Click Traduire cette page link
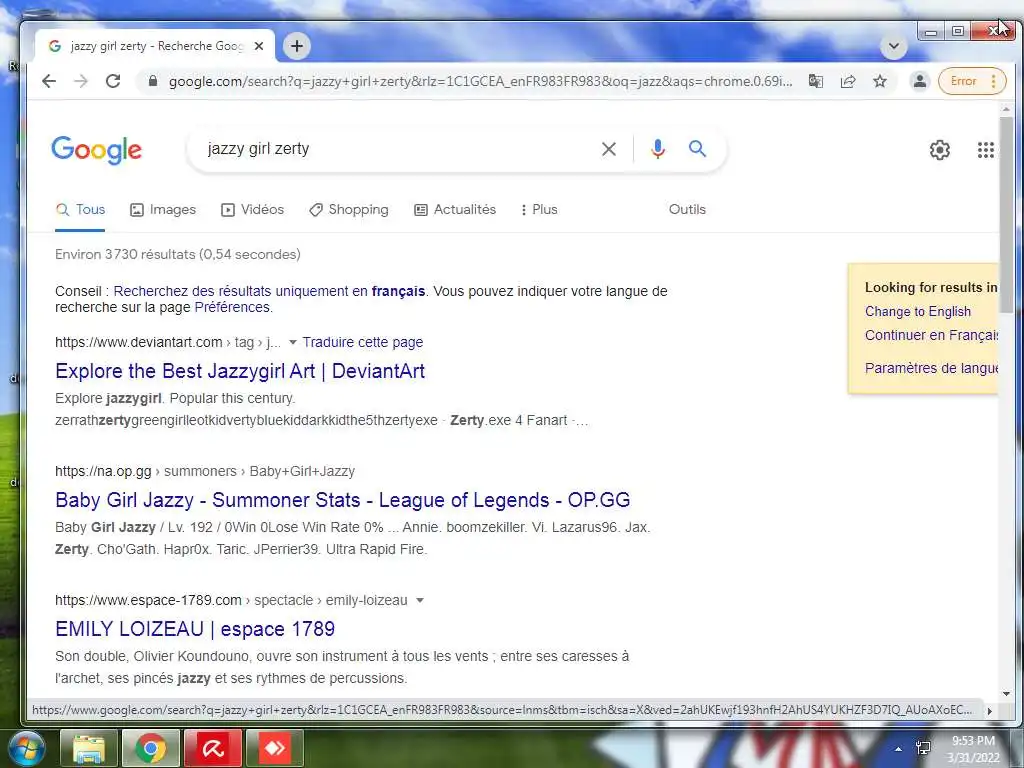This screenshot has width=1024, height=768. 362,342
